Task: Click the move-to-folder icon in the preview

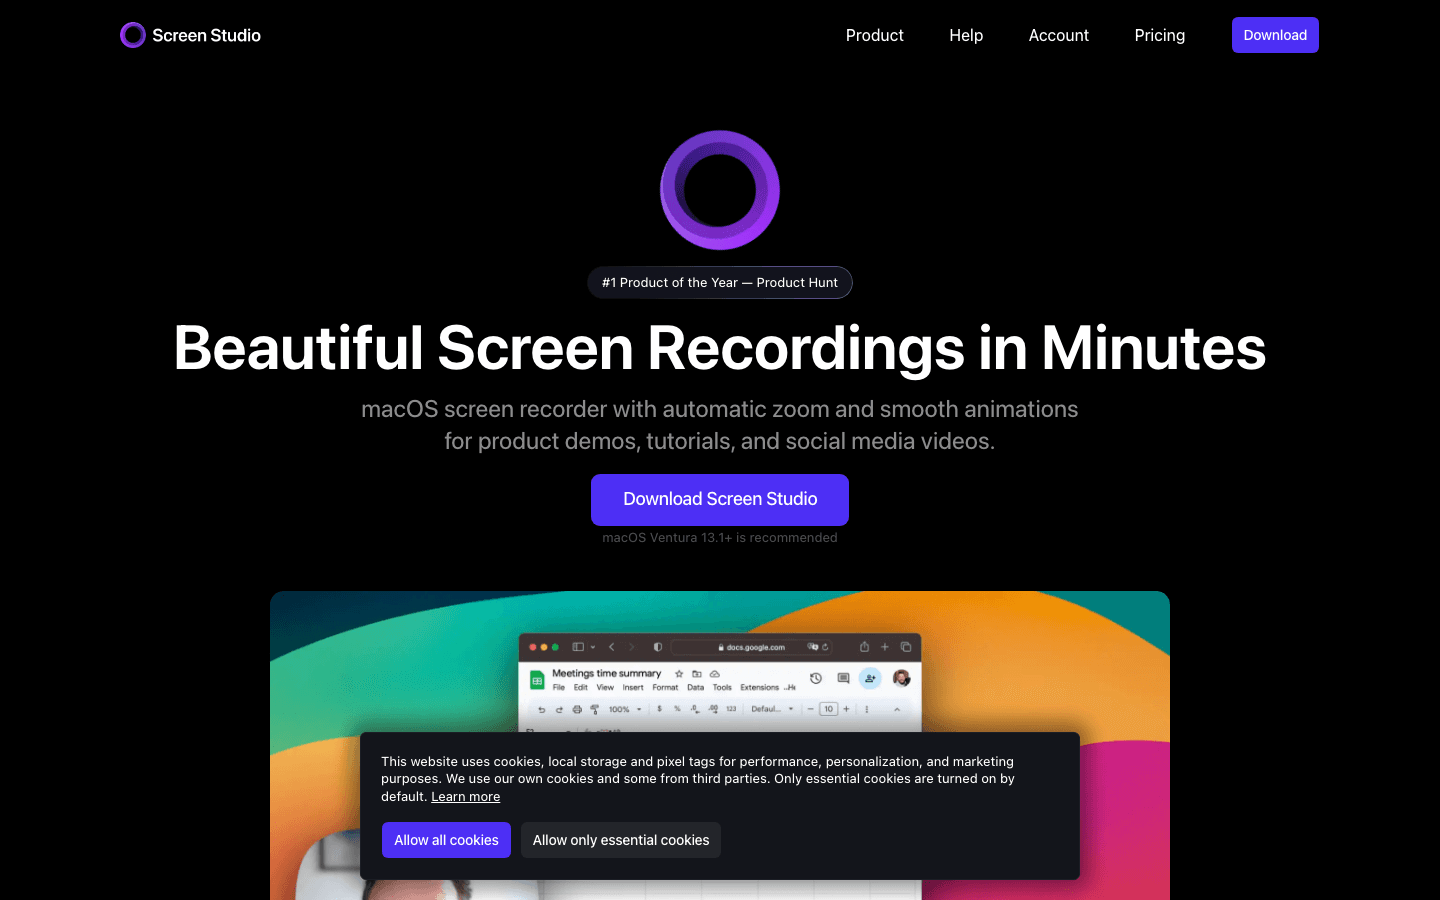Action: click(697, 674)
